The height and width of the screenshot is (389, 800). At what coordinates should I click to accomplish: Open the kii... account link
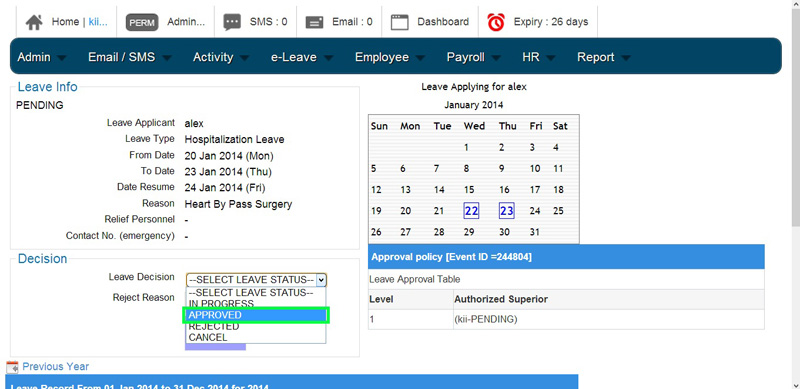98,22
